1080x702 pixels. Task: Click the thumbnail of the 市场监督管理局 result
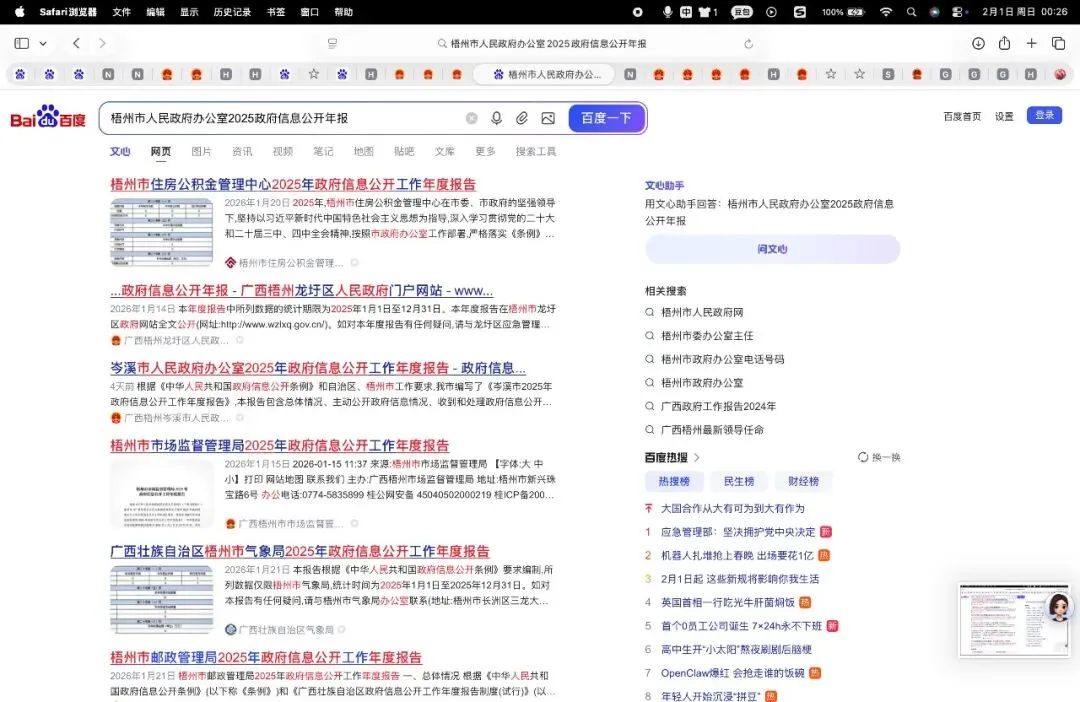point(162,493)
